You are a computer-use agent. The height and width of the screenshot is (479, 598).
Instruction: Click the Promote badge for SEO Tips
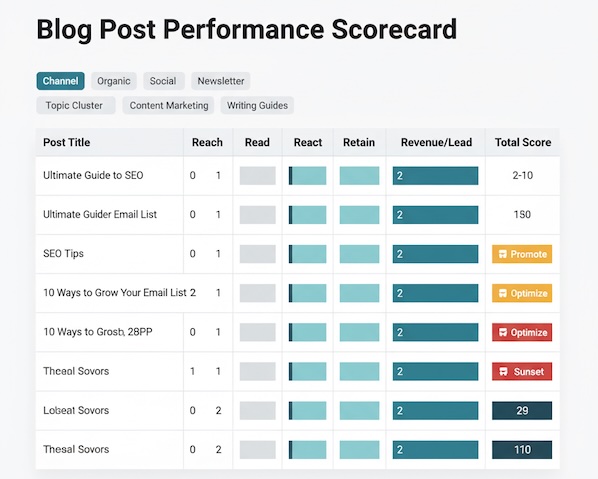coord(522,254)
